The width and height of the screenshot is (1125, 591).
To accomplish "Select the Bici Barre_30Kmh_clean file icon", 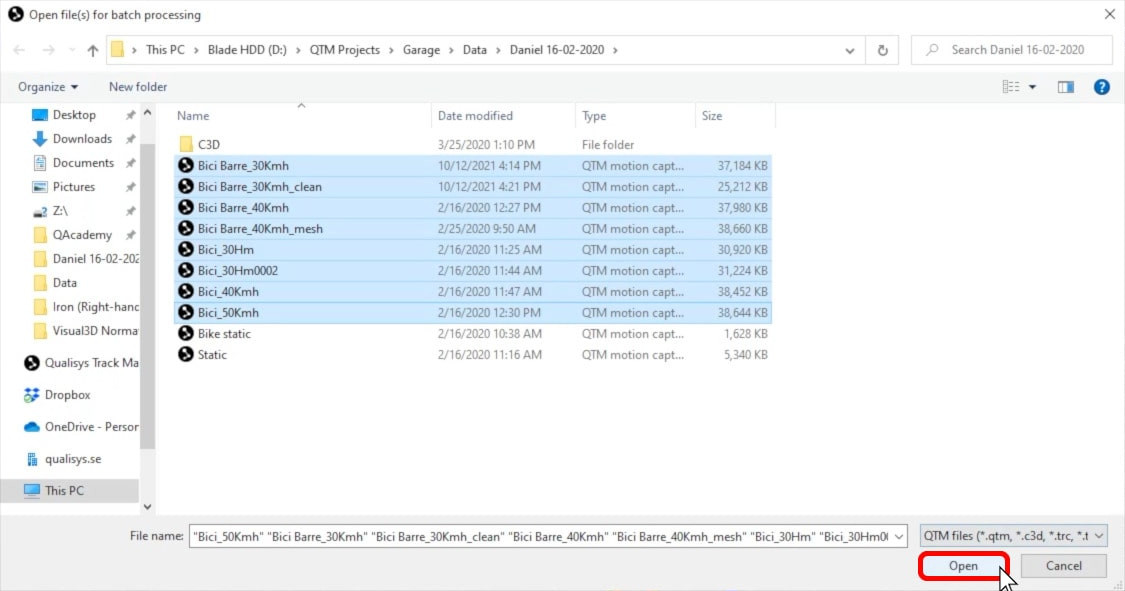I will [x=186, y=186].
